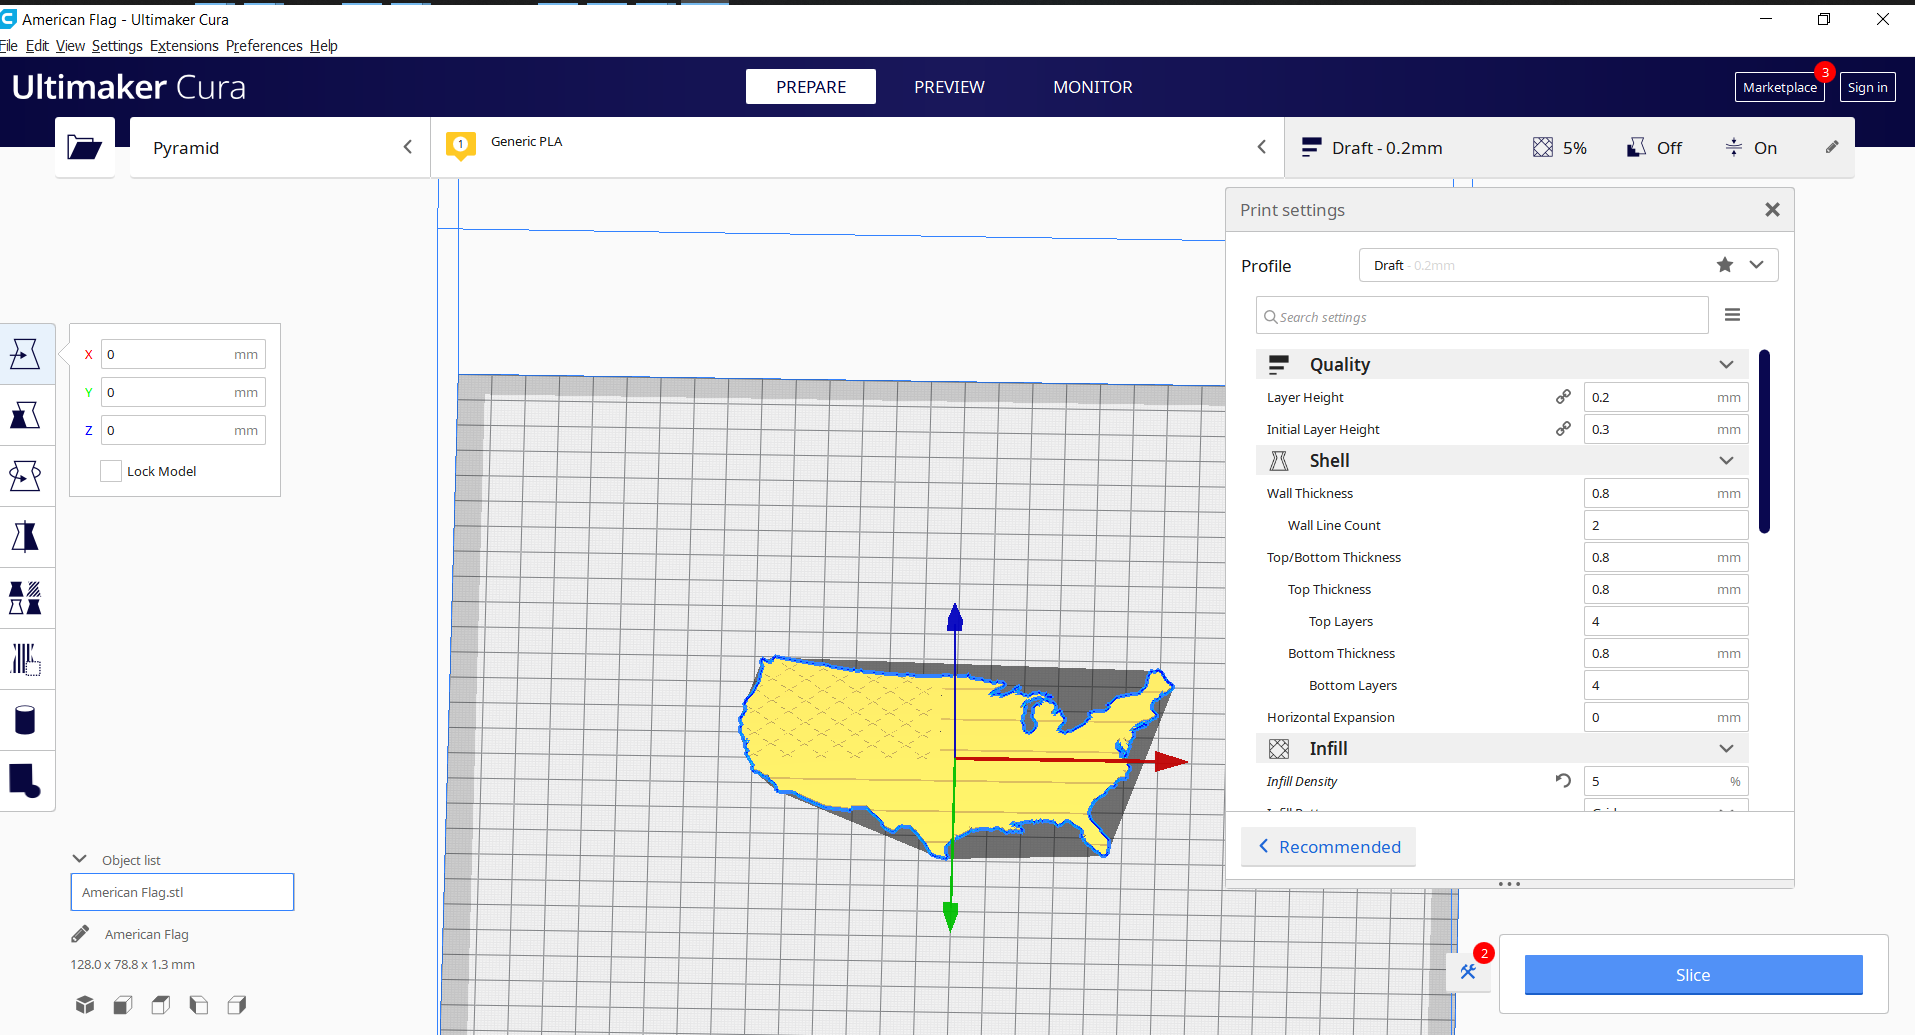The height and width of the screenshot is (1035, 1915).
Task: Switch to the MONITOR stage tab
Action: click(x=1093, y=87)
